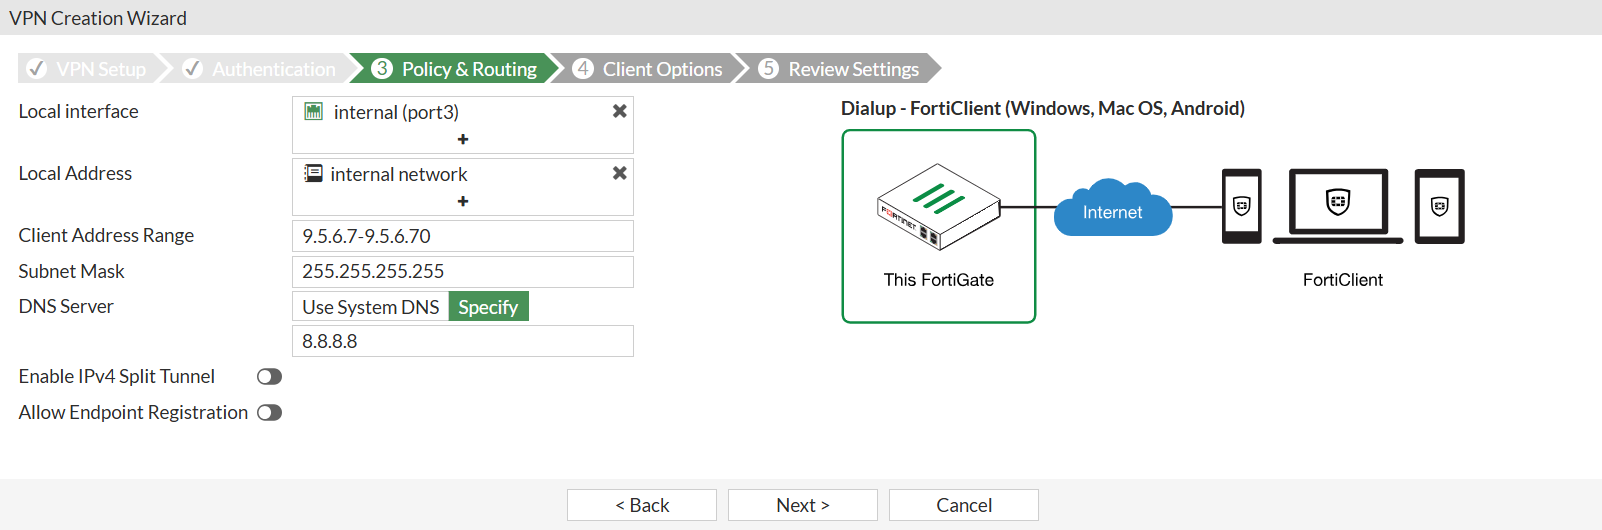This screenshot has height=530, width=1602.
Task: Click the FortiClient laptop icon
Action: click(x=1338, y=206)
